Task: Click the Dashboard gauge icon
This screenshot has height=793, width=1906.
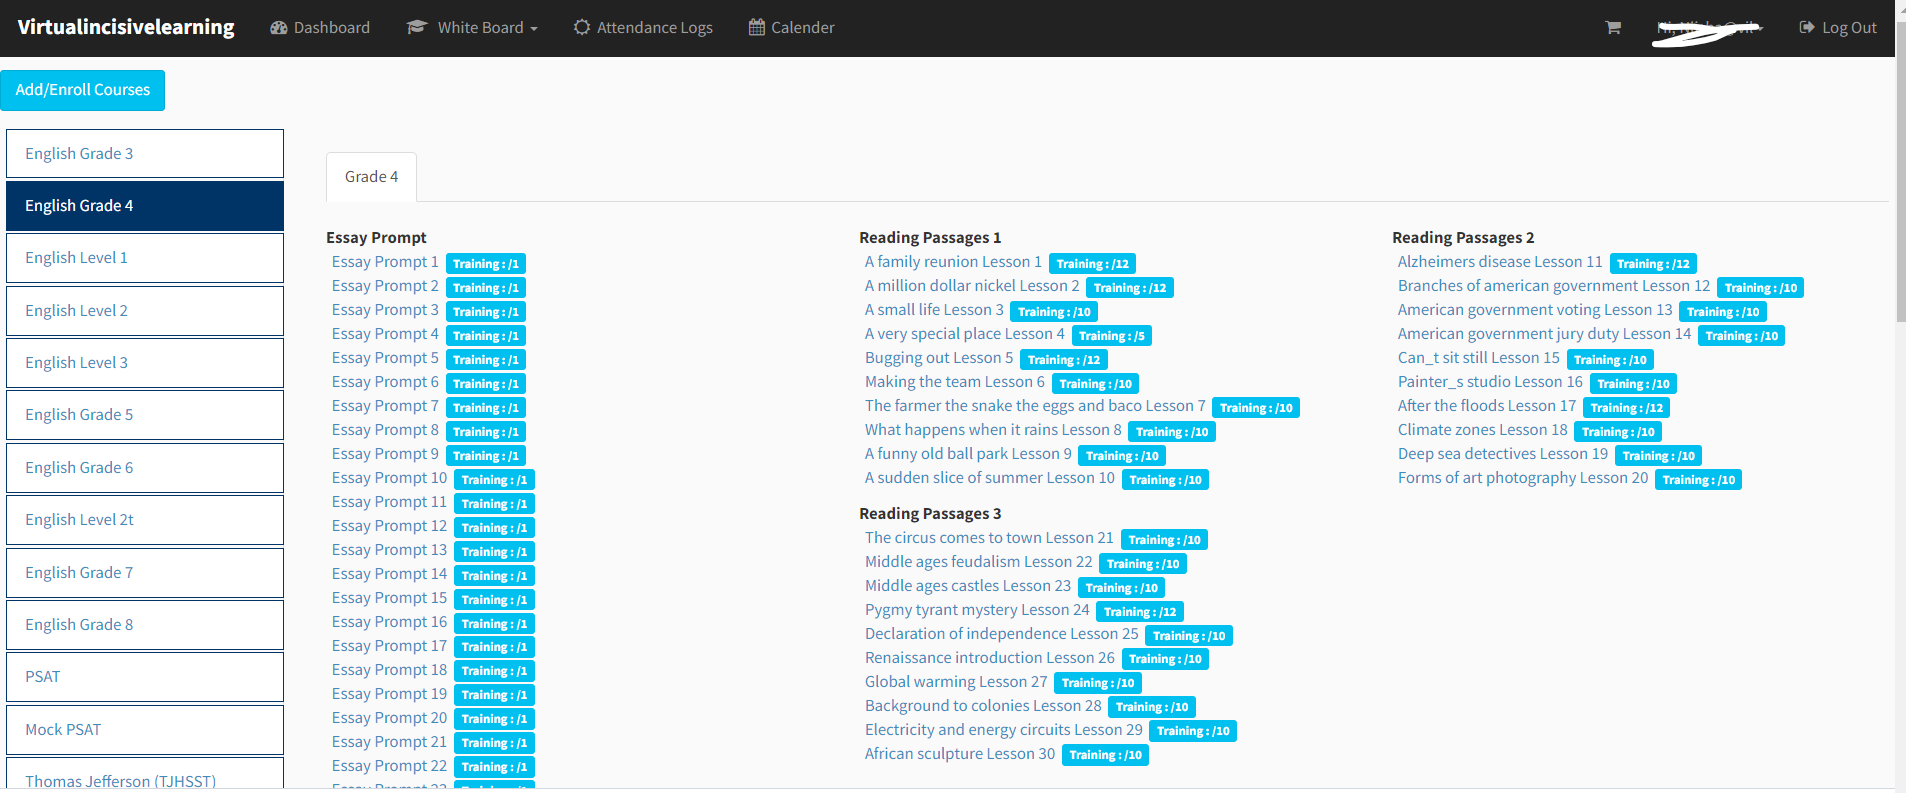Action: (x=279, y=28)
